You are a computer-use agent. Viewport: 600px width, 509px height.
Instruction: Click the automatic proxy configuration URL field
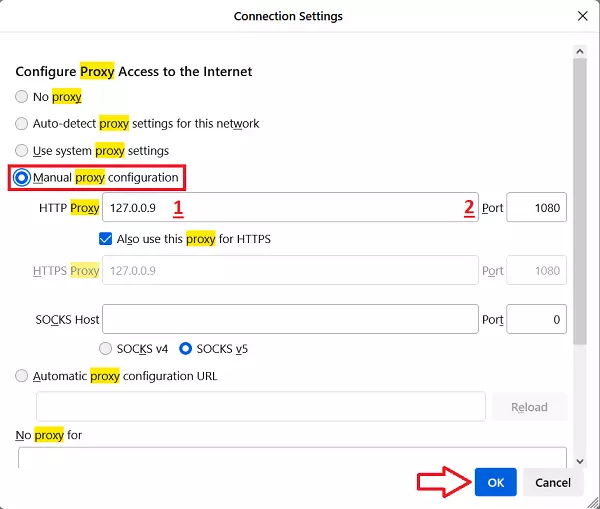point(260,407)
